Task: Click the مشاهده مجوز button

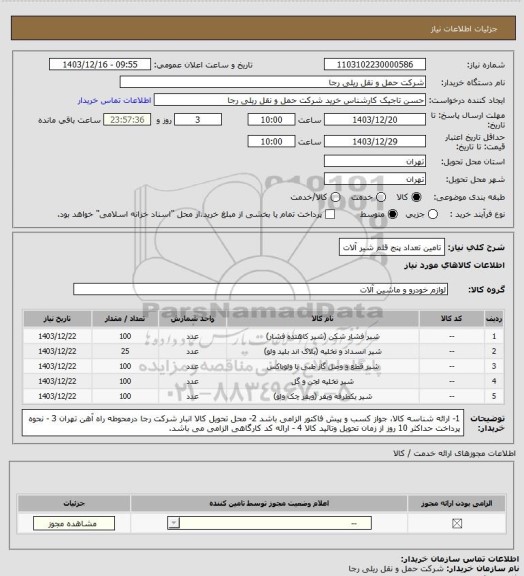Action: (74, 523)
